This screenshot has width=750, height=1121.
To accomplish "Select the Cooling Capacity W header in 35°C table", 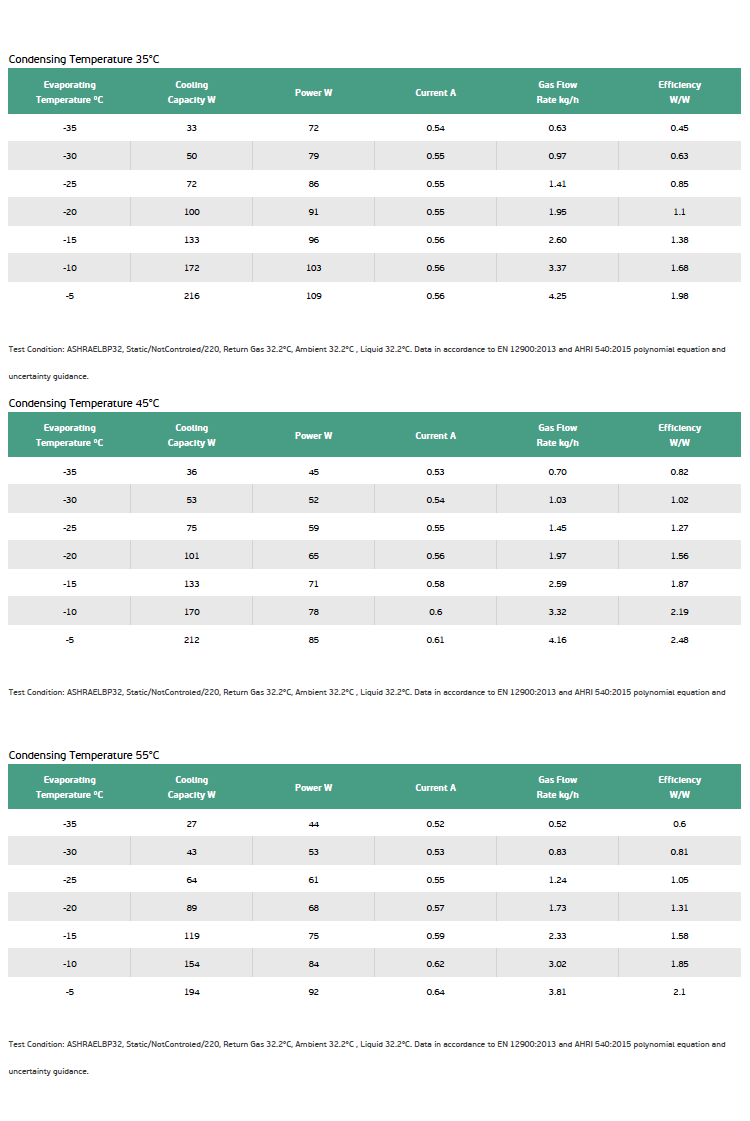I will click(x=192, y=92).
